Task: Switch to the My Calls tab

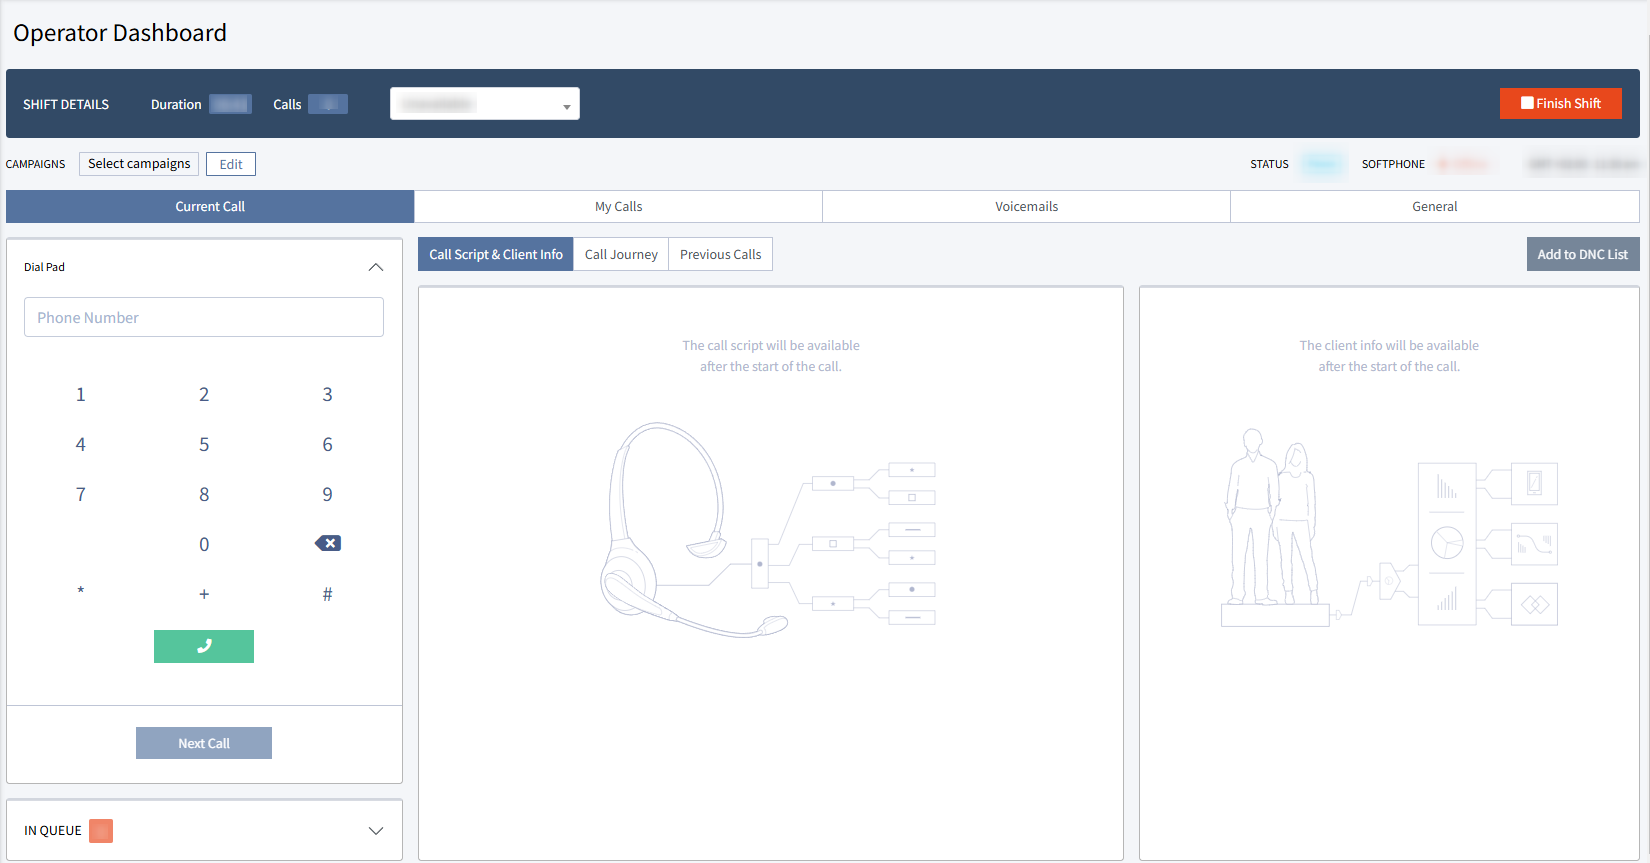Action: click(618, 207)
